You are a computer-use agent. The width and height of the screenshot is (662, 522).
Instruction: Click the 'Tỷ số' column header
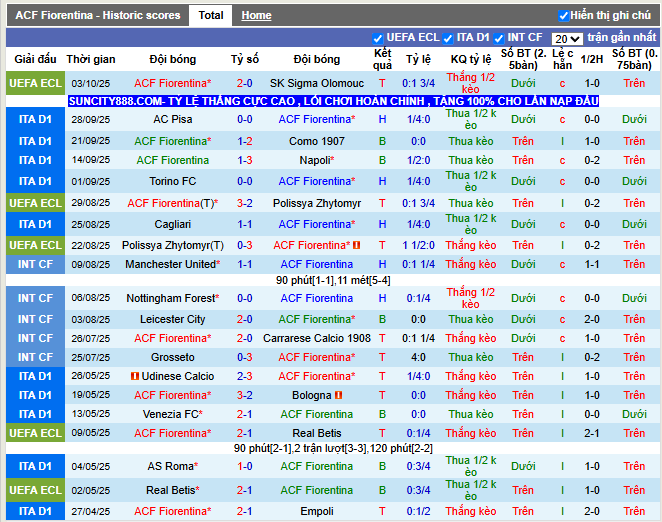coord(244,59)
